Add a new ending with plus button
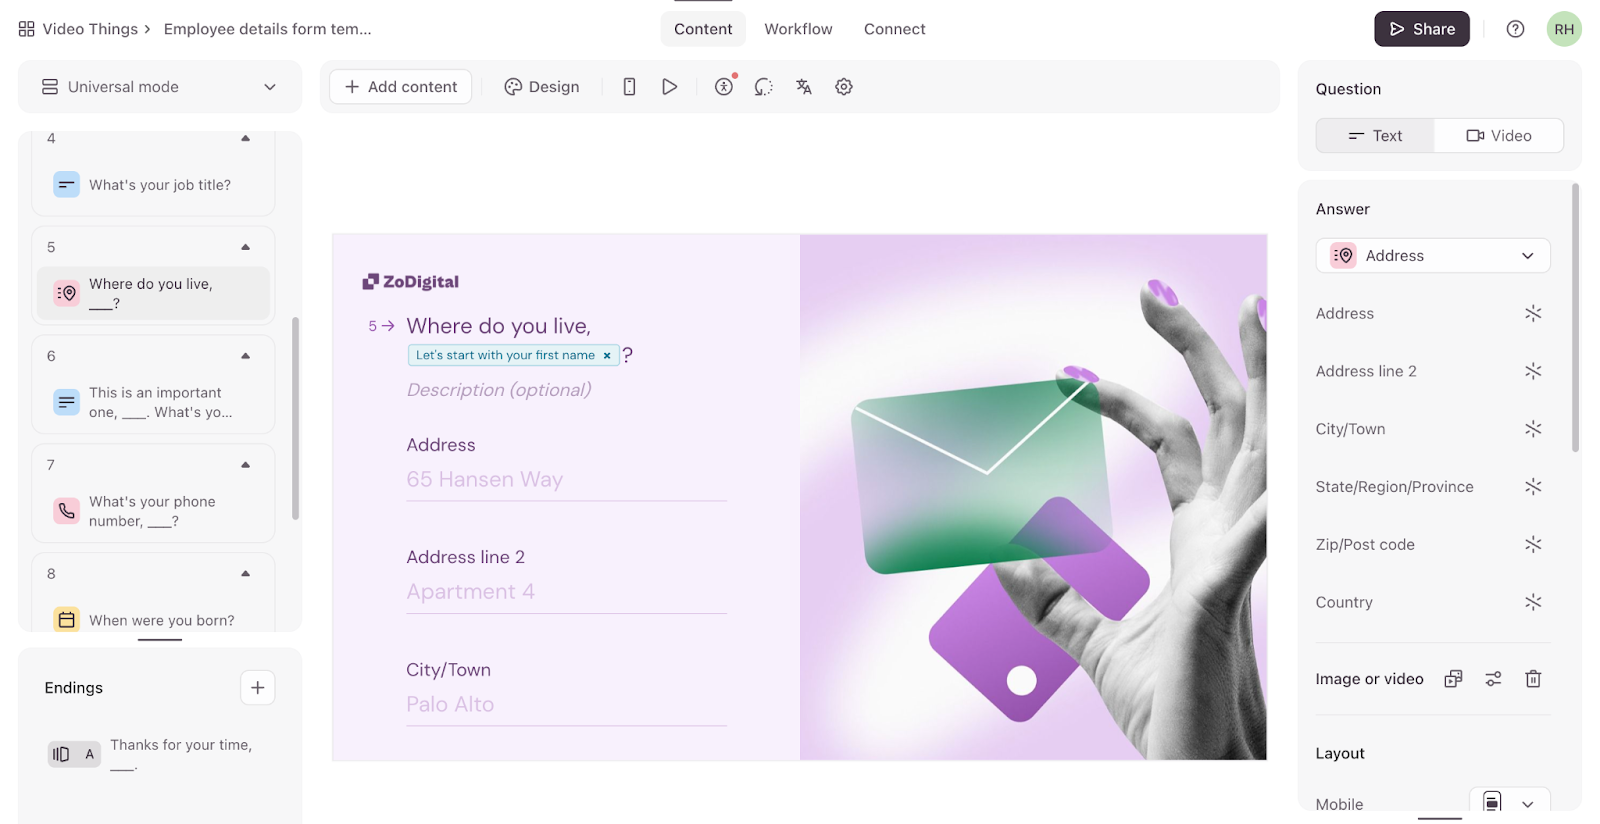 (258, 688)
